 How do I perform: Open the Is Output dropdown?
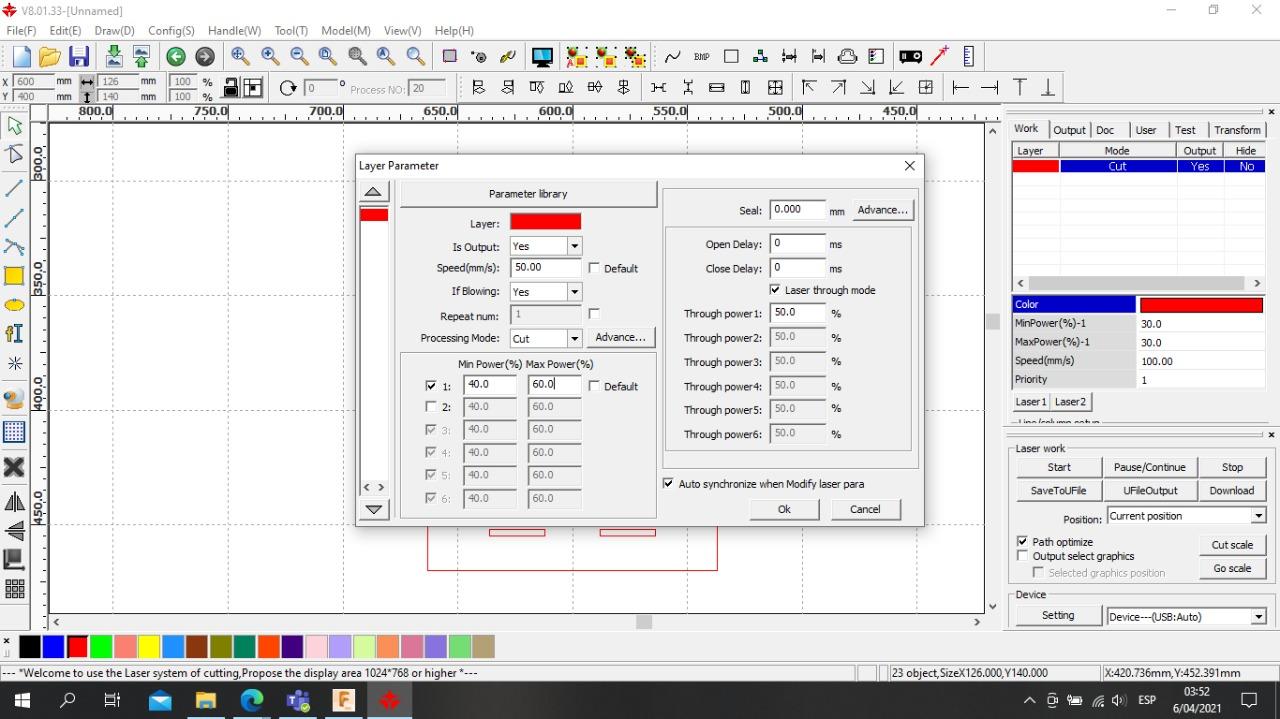tap(574, 246)
